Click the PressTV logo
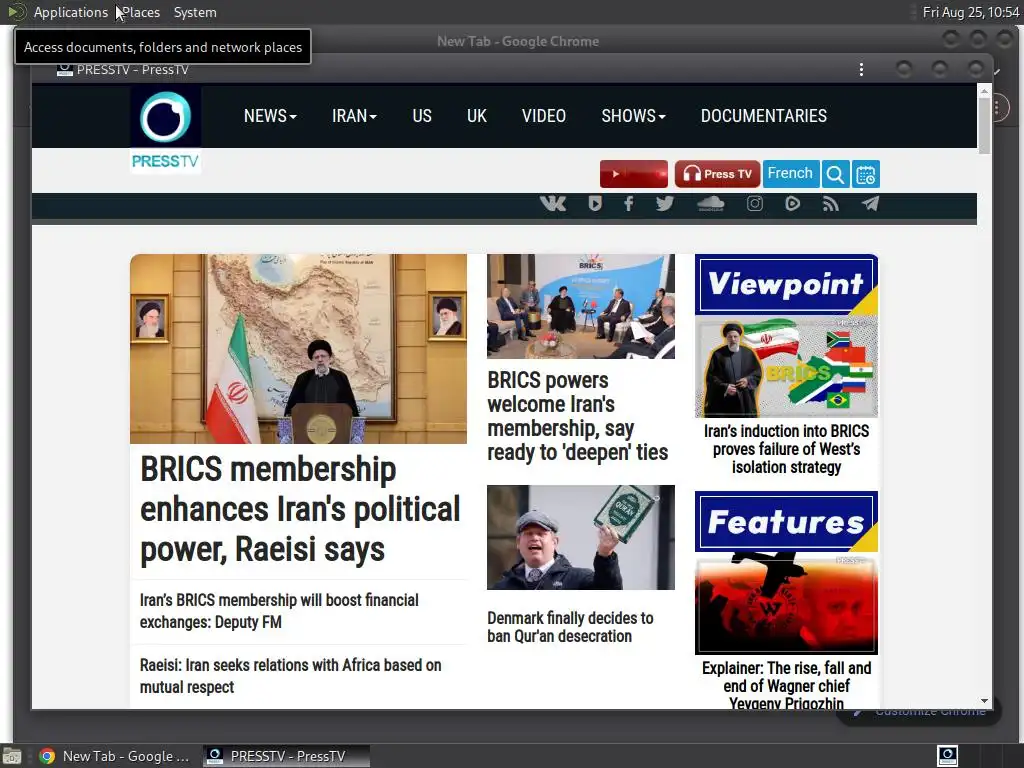The image size is (1024, 768). (165, 129)
